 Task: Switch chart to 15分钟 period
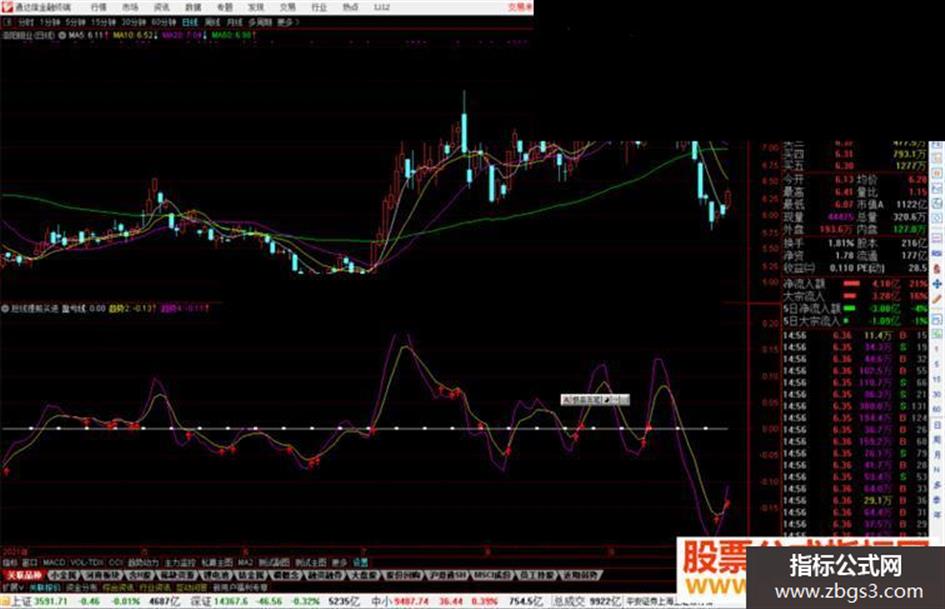coord(103,22)
